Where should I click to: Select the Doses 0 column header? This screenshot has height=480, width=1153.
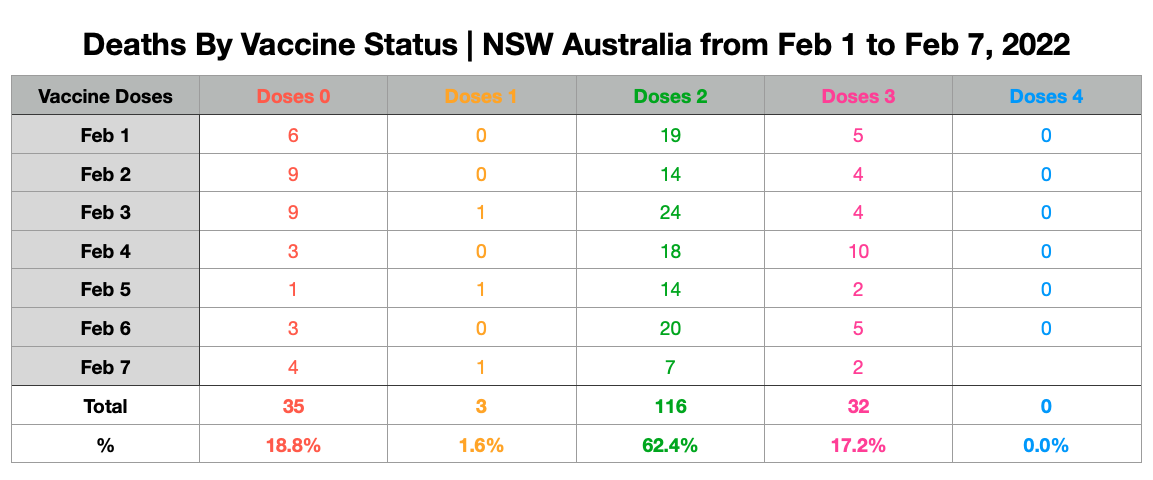[293, 96]
